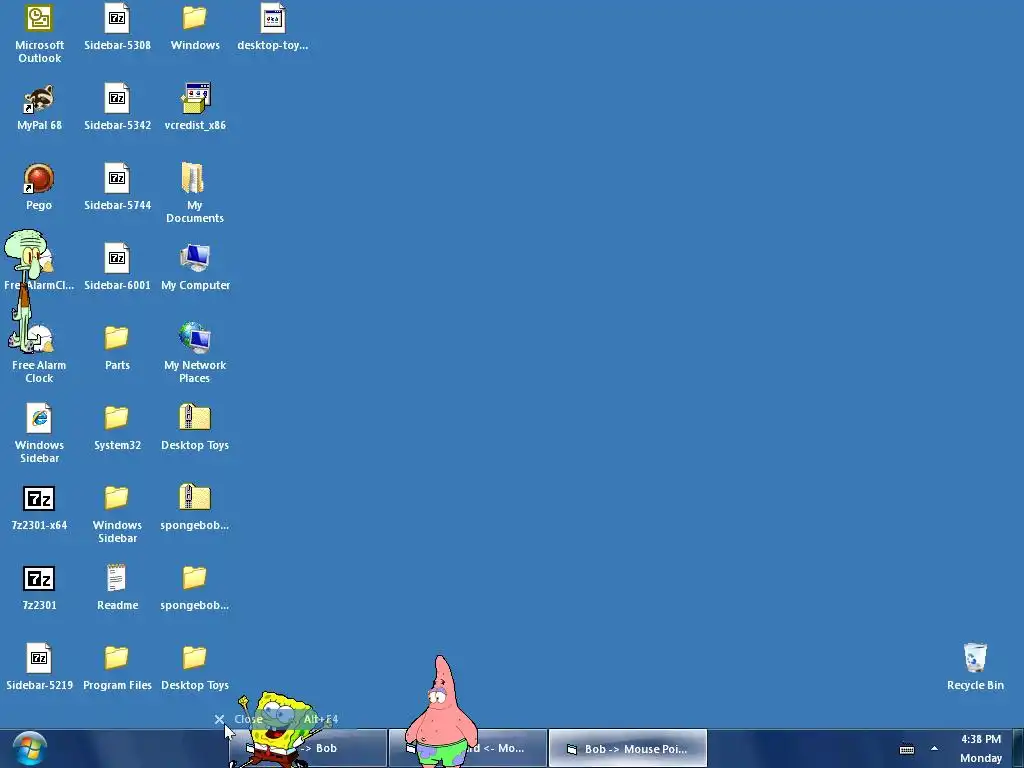Switch to the '-> Bob' taskbar window
Screen dimensions: 1024x768
[308, 749]
